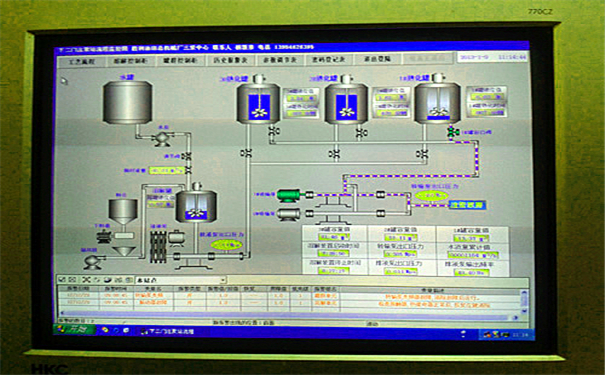Toggle the green outlet valve under the rightmost tank
The image size is (605, 375).
(451, 132)
